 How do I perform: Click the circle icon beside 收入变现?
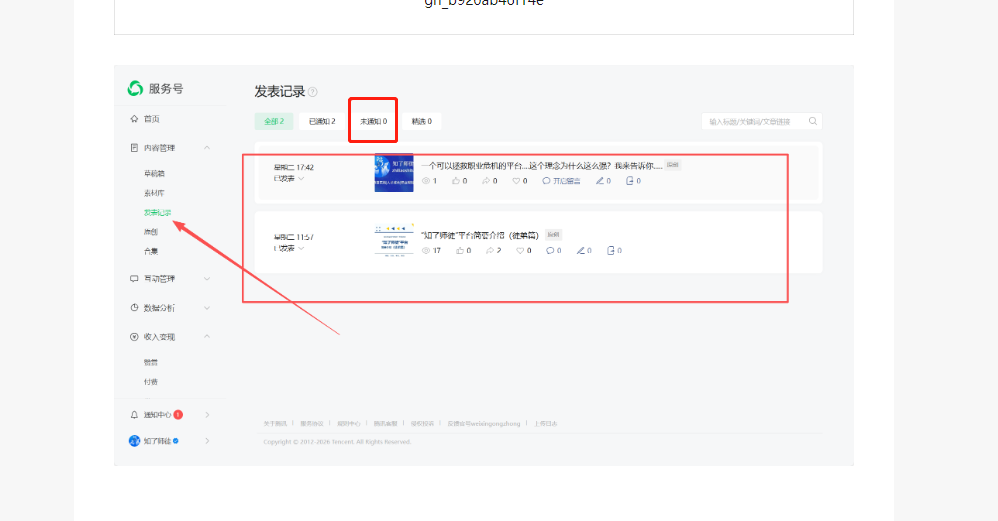click(x=134, y=337)
